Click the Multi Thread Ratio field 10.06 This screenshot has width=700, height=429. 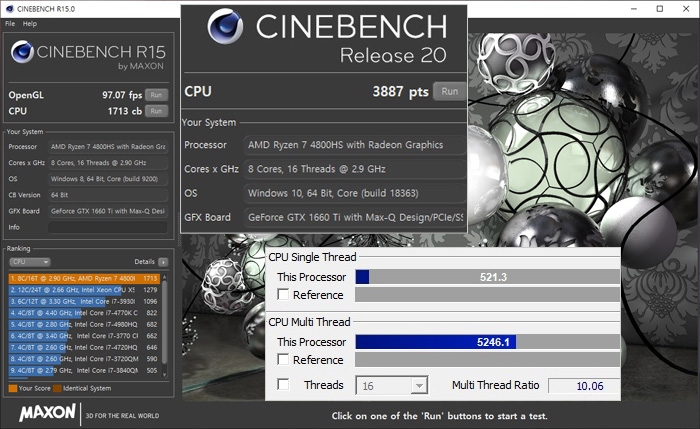point(584,386)
